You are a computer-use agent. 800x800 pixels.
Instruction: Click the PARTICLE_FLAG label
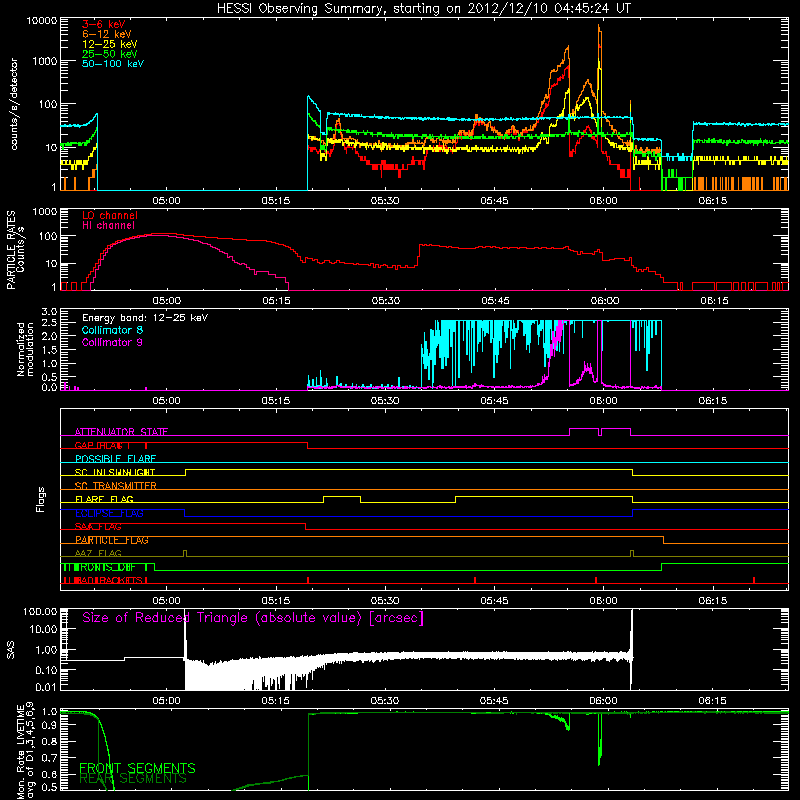coord(112,540)
